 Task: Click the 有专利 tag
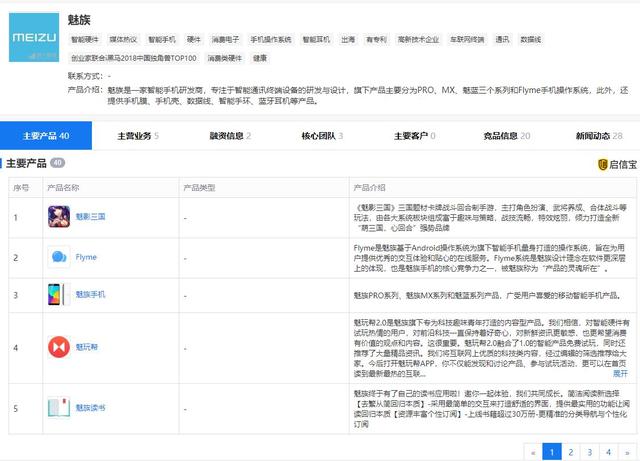point(376,40)
